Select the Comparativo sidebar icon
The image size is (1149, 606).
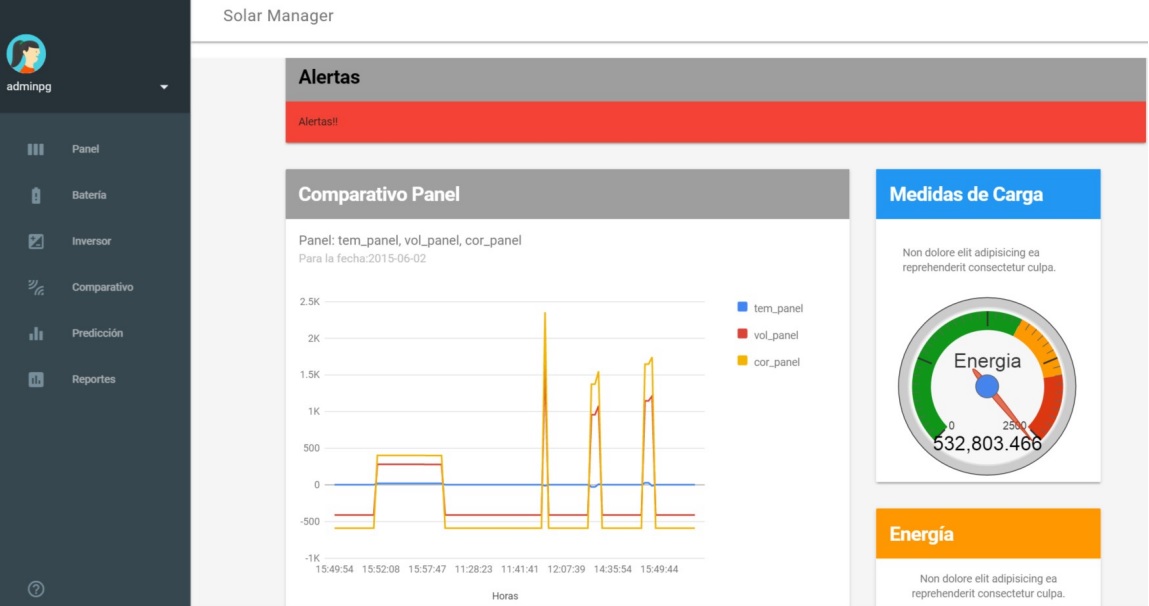coord(34,287)
